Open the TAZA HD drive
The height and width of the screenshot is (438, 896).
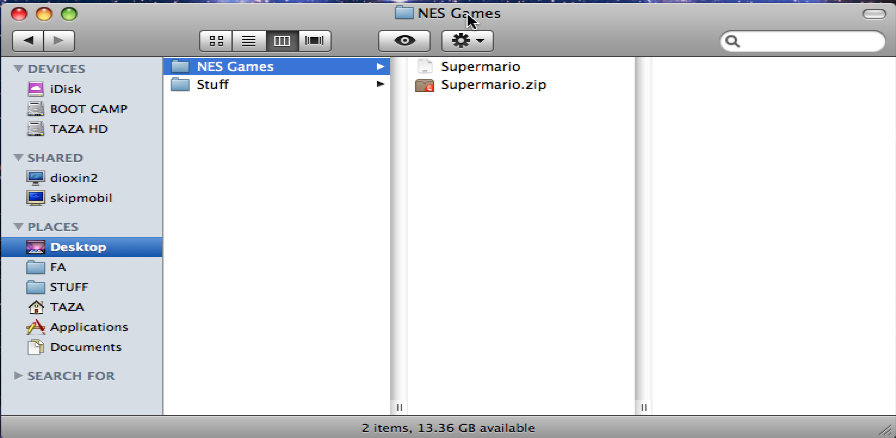point(81,129)
